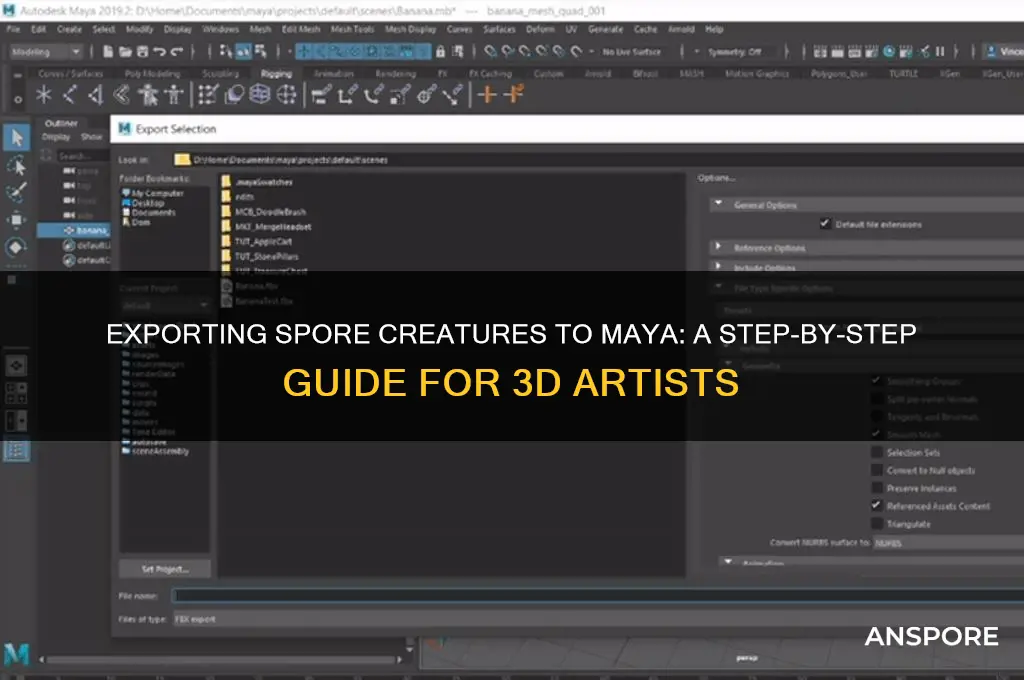Viewport: 1024px width, 680px height.
Task: Expand the Reference Options section
Action: [x=718, y=247]
